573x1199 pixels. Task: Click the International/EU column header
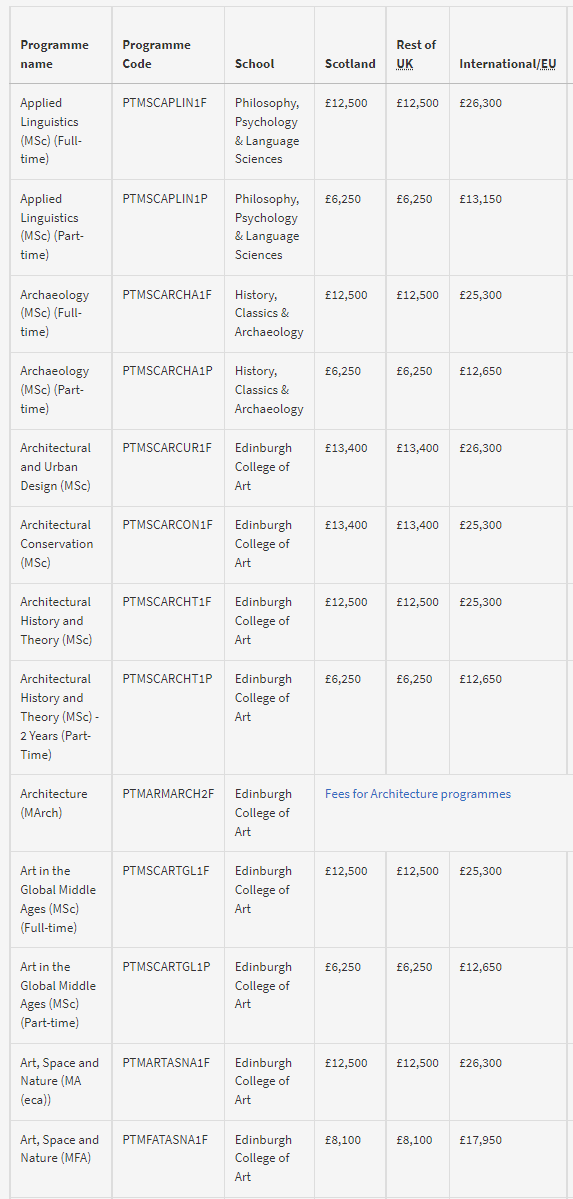point(507,64)
